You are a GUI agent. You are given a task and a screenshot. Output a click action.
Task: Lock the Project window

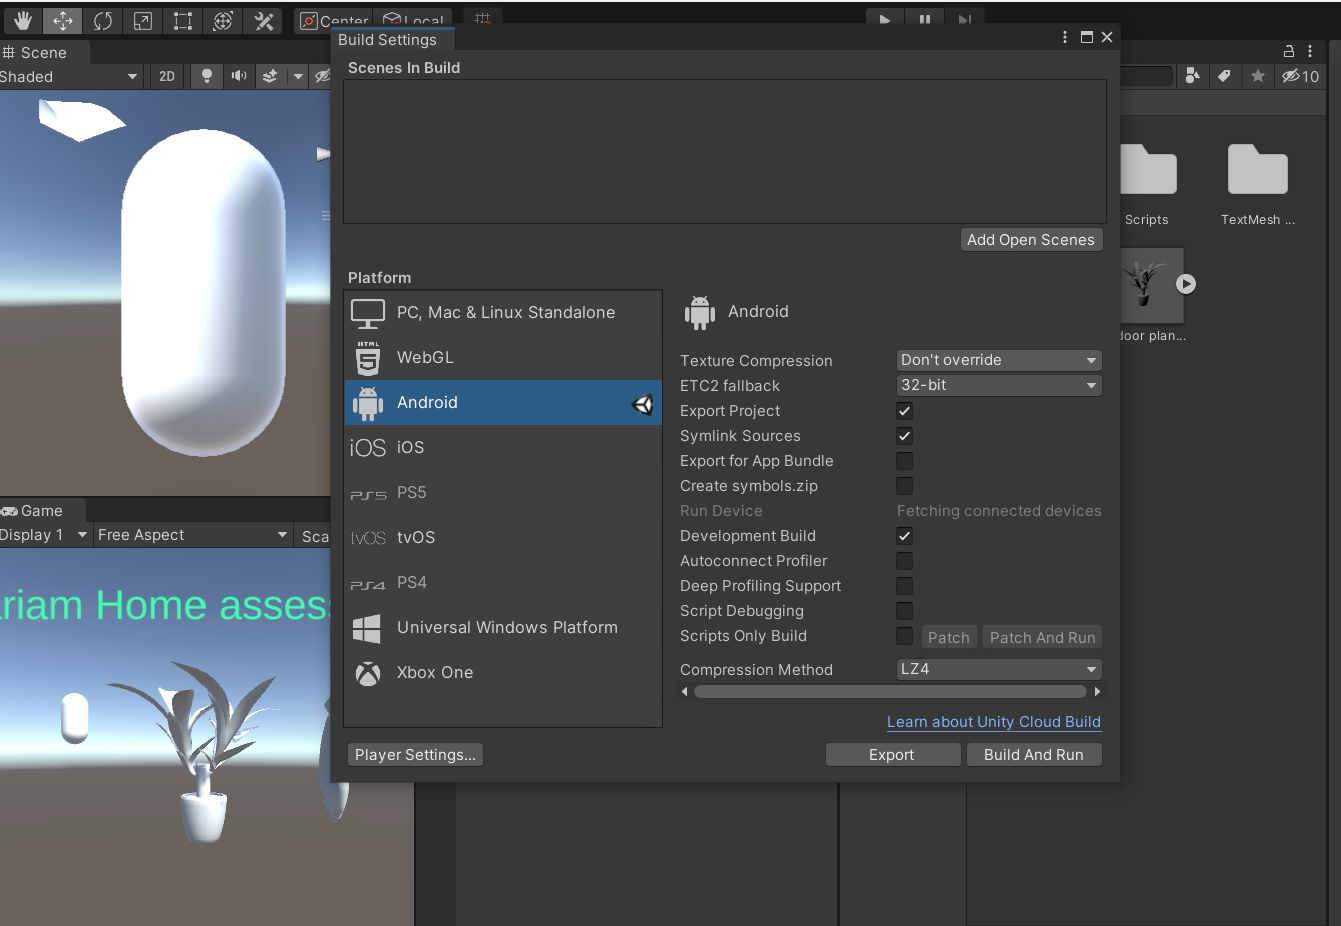coord(1289,51)
